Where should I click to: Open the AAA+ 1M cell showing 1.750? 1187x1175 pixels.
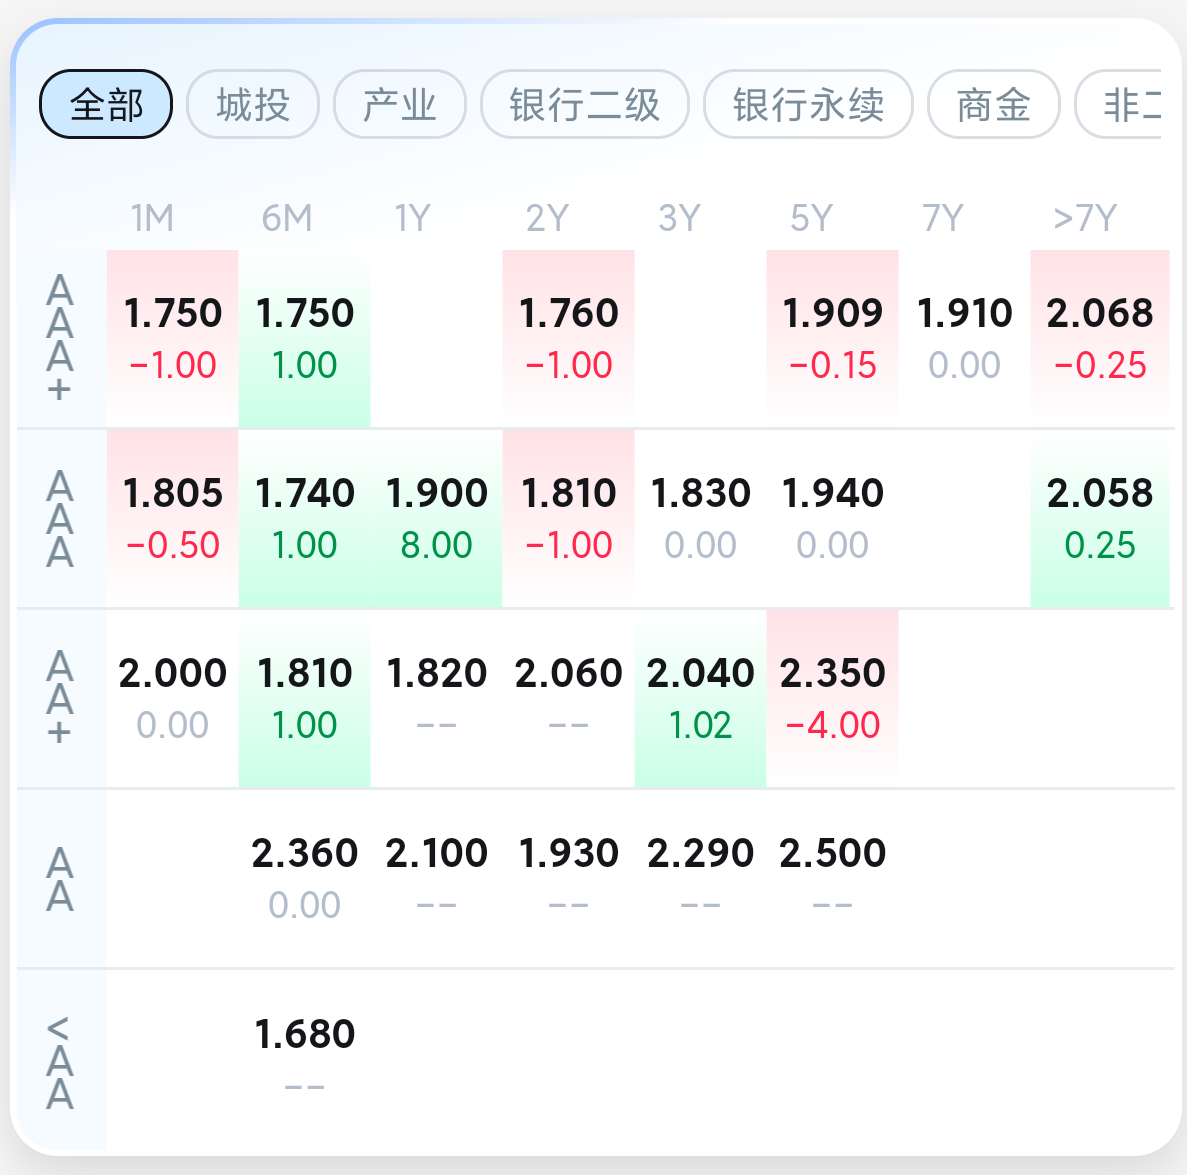tap(173, 338)
